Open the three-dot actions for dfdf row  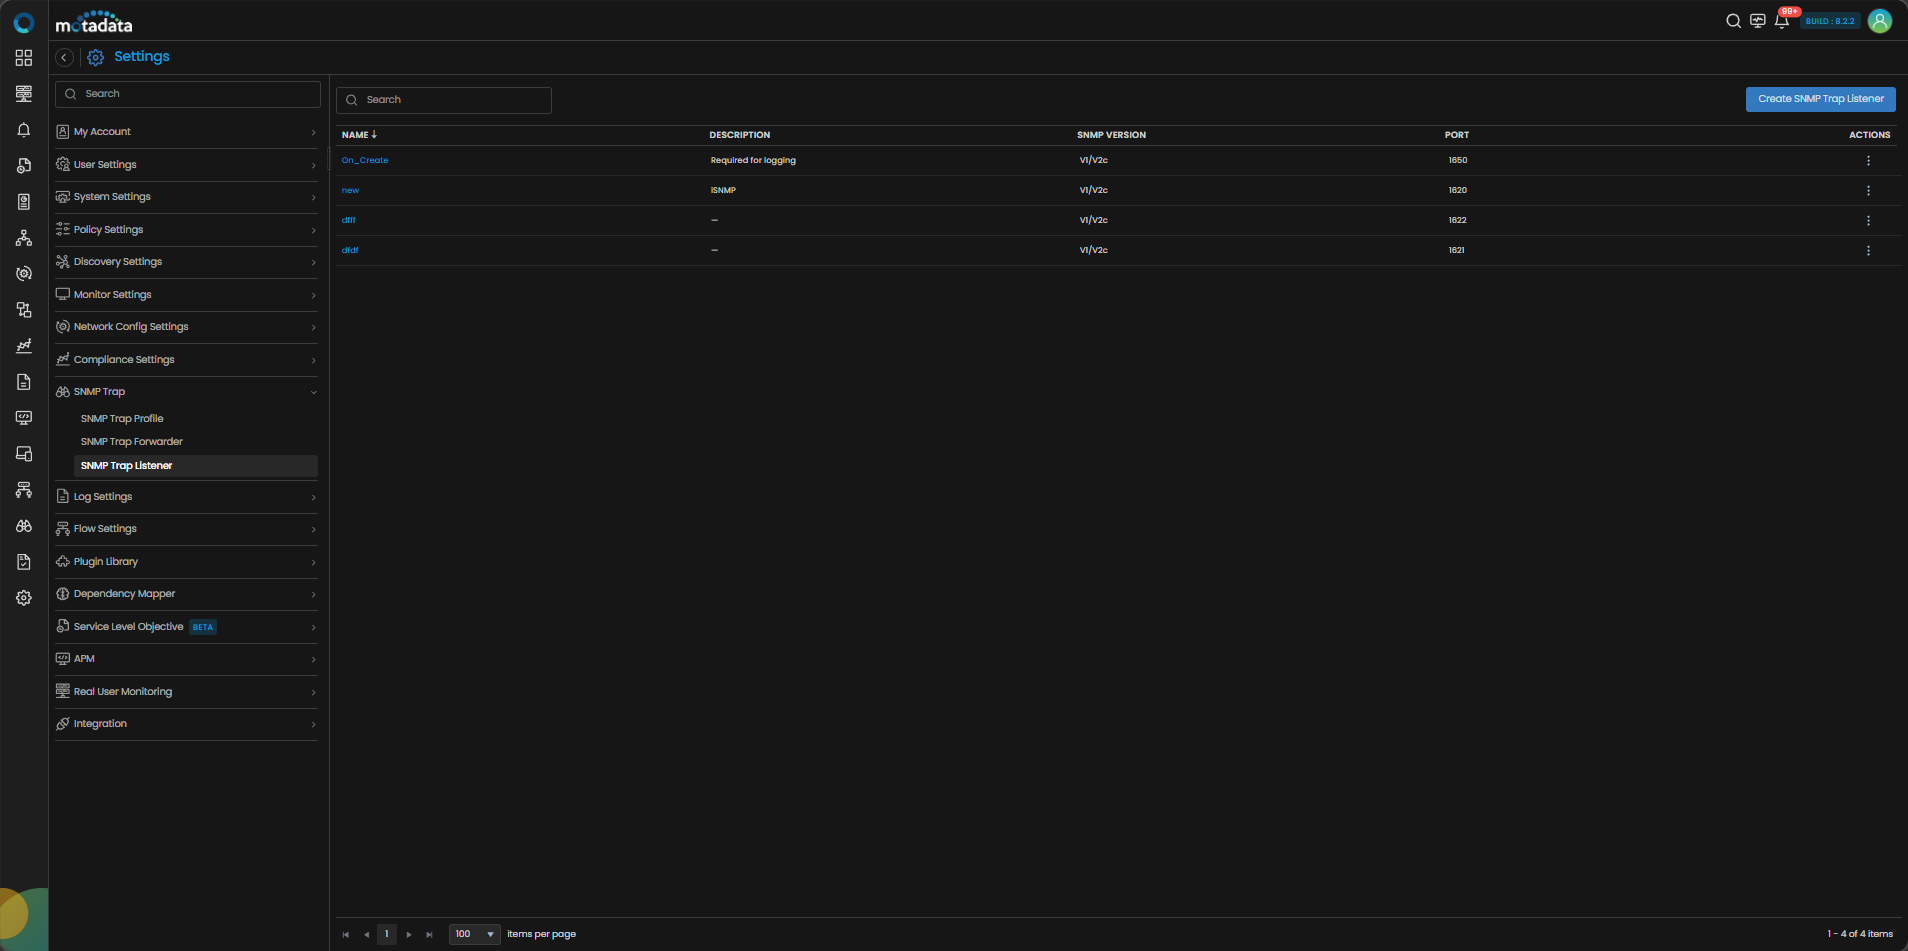pyautogui.click(x=1867, y=251)
